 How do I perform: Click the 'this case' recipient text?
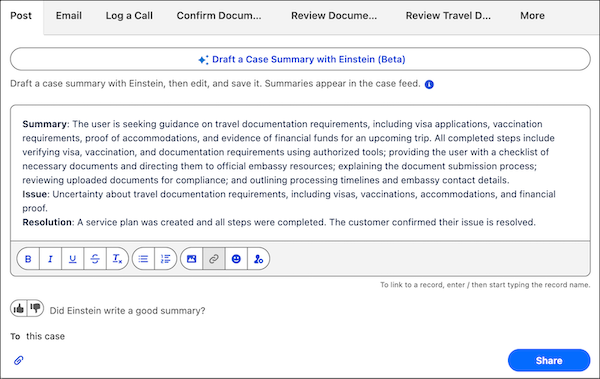click(46, 336)
